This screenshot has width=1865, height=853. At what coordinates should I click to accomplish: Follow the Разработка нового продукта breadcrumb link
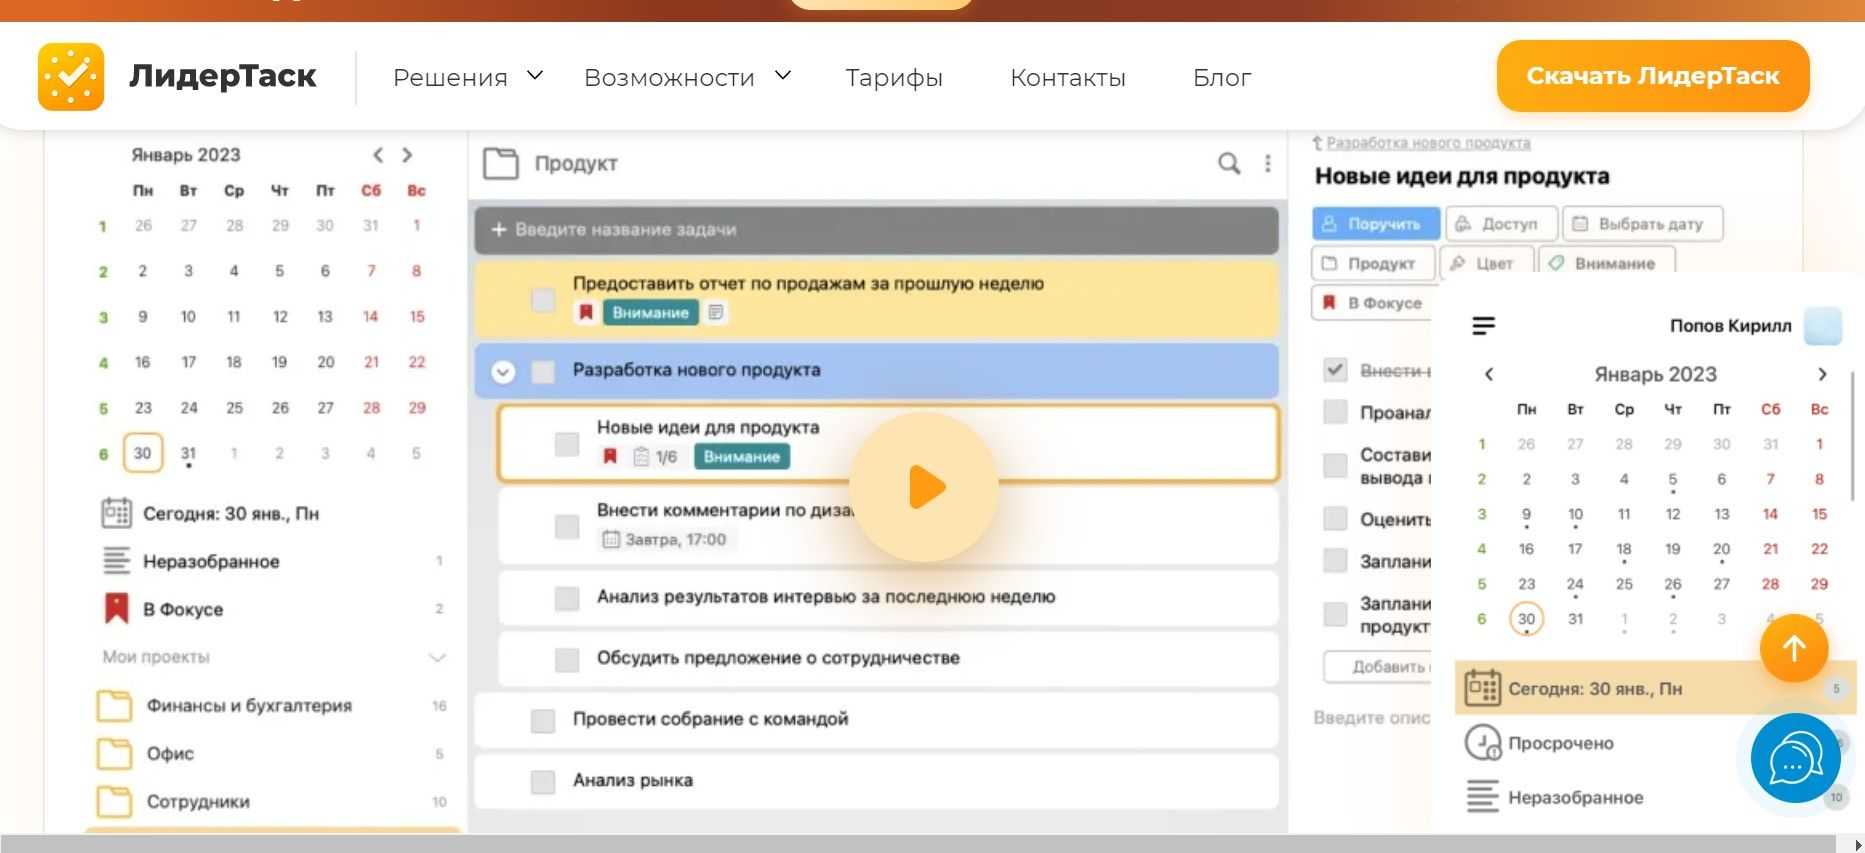1427,143
